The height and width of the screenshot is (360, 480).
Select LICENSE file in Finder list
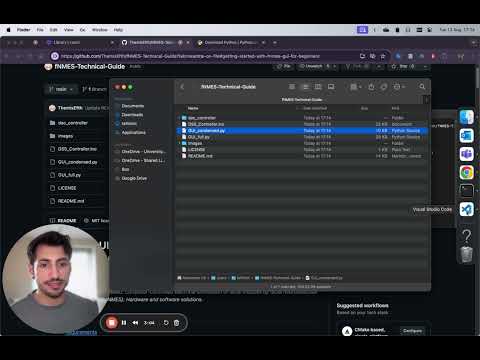[x=302, y=149]
